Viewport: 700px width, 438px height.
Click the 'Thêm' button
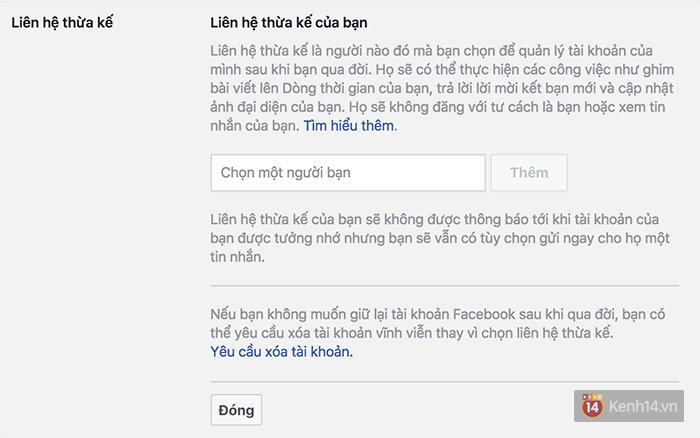[529, 173]
